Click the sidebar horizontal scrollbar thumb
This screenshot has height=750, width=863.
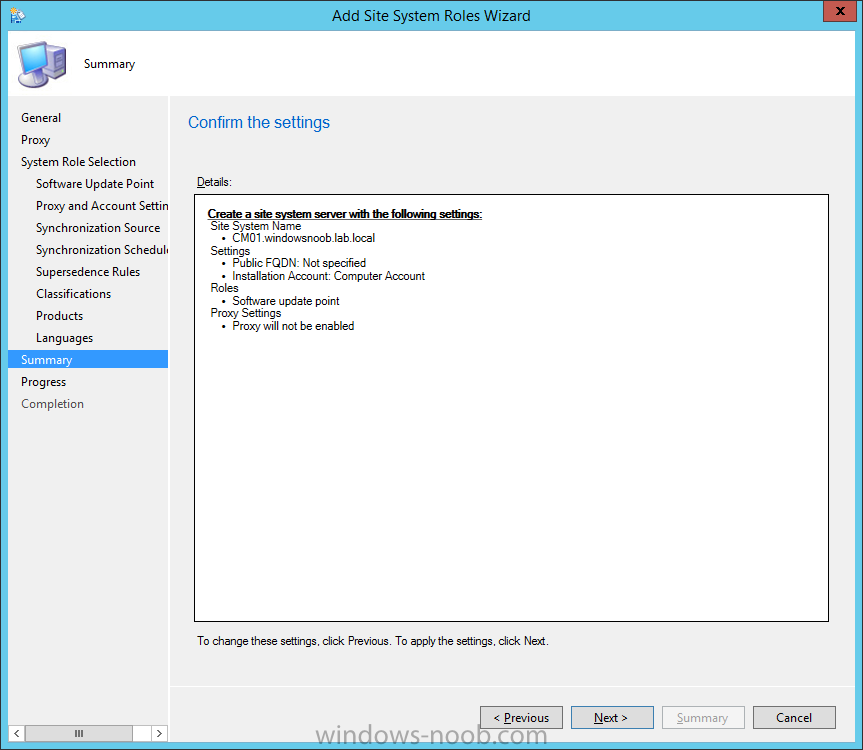tap(79, 733)
